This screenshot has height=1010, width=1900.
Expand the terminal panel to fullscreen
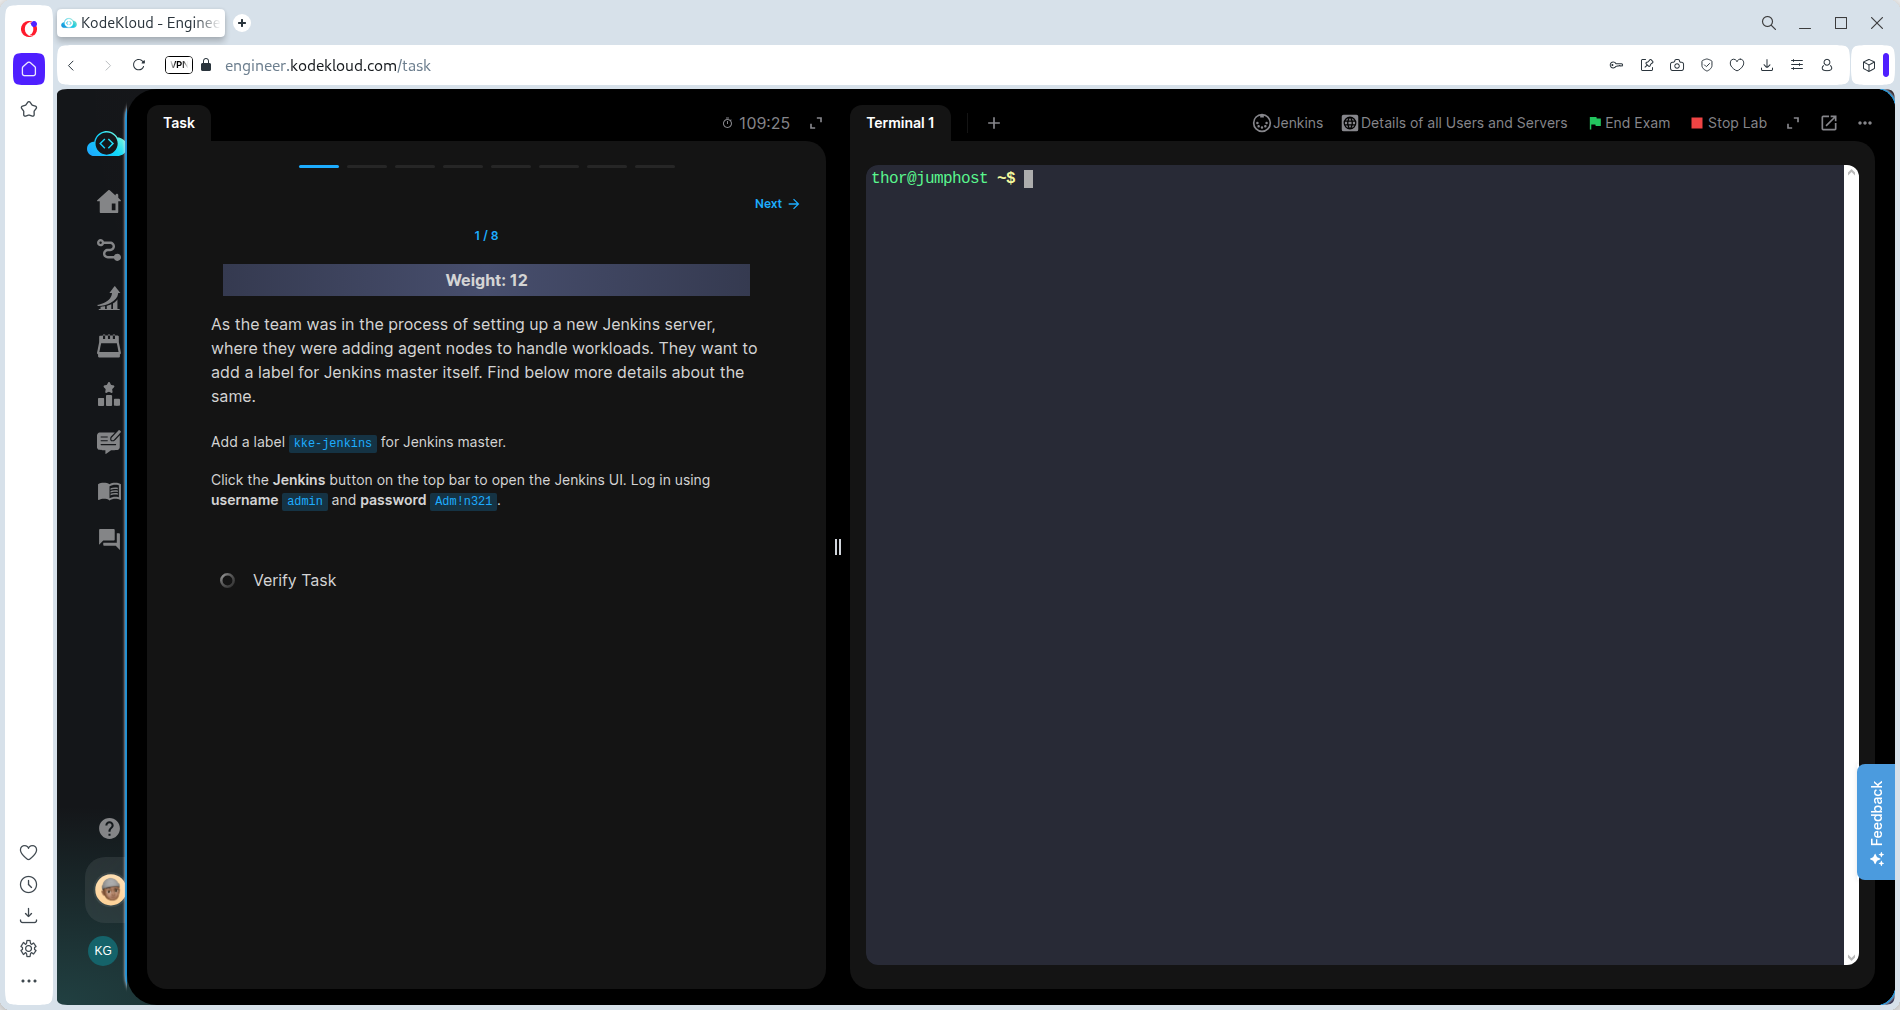(x=1793, y=123)
